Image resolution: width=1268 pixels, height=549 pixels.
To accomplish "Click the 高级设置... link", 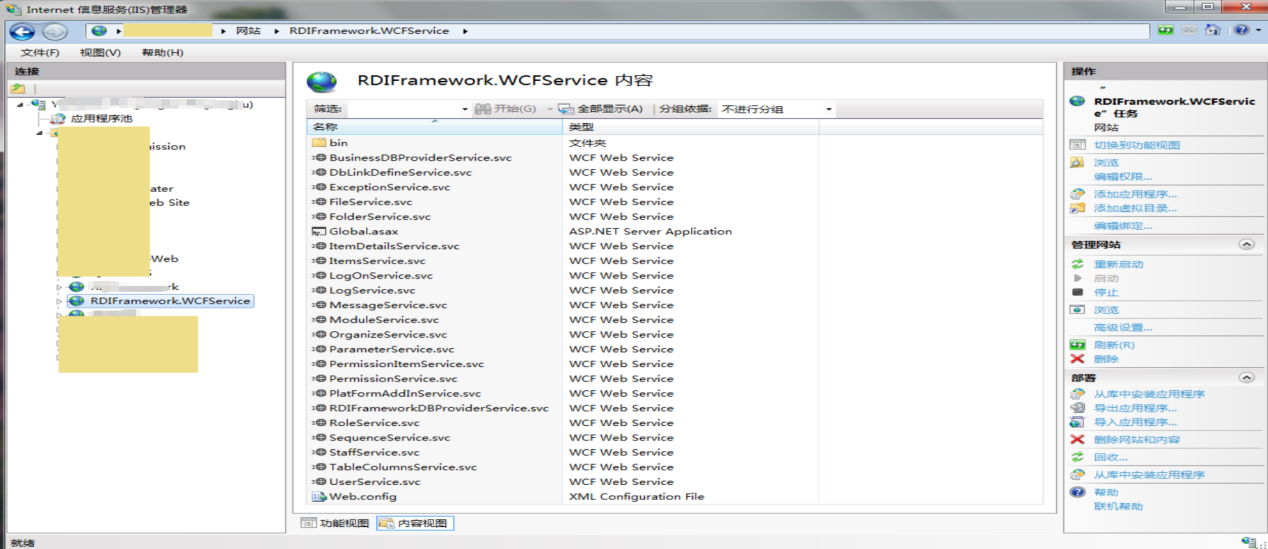I will [1122, 327].
